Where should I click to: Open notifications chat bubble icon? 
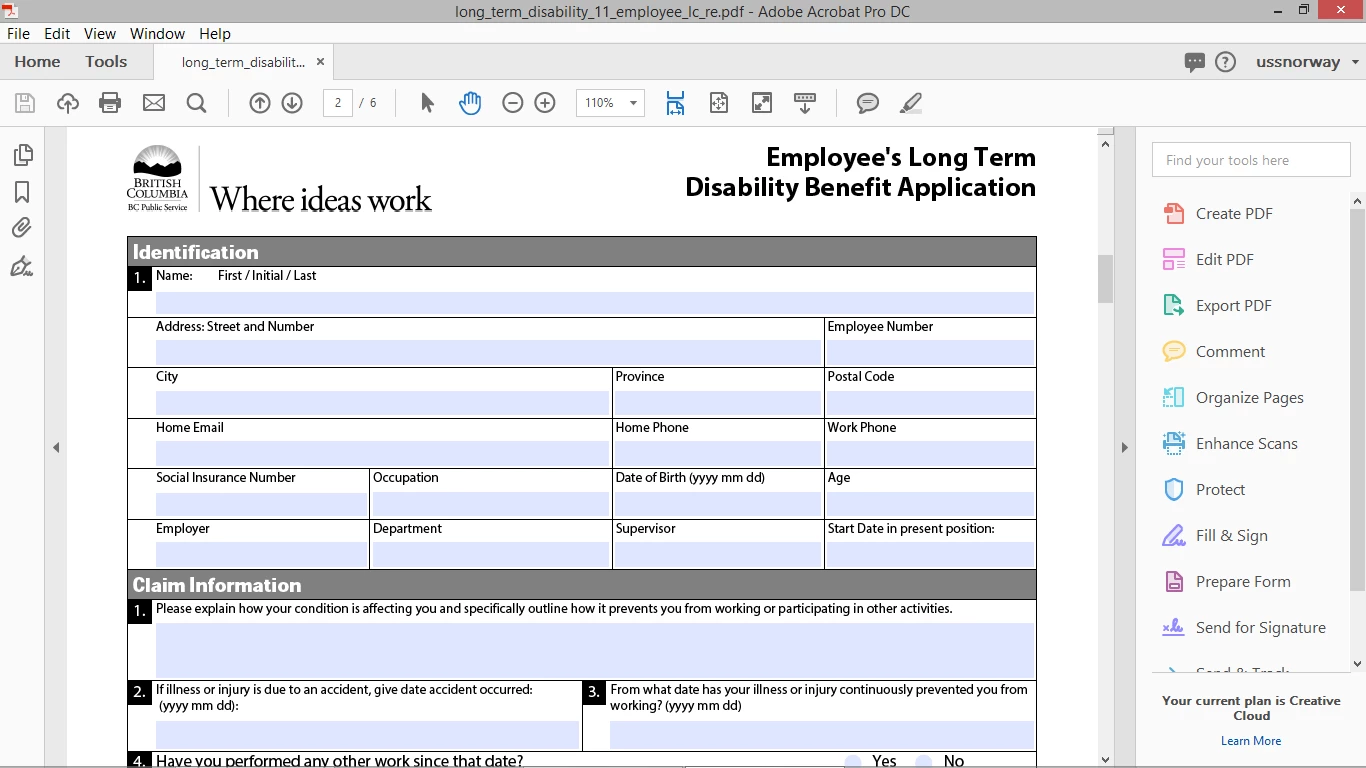coord(1194,62)
